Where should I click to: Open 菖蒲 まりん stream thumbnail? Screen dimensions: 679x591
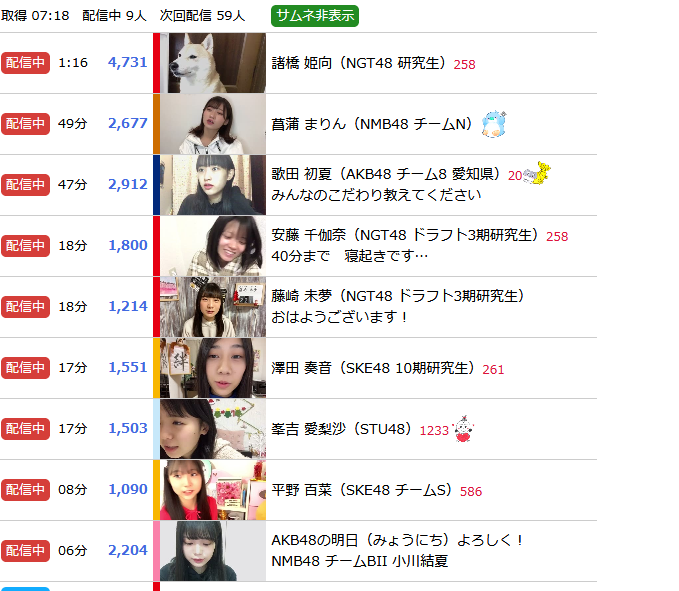(213, 124)
